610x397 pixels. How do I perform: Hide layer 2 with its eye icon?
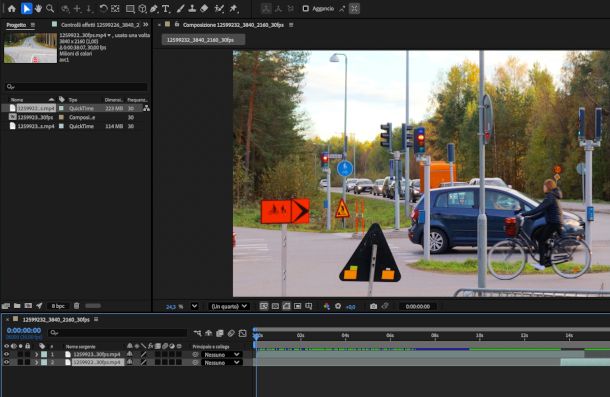pyautogui.click(x=6, y=362)
